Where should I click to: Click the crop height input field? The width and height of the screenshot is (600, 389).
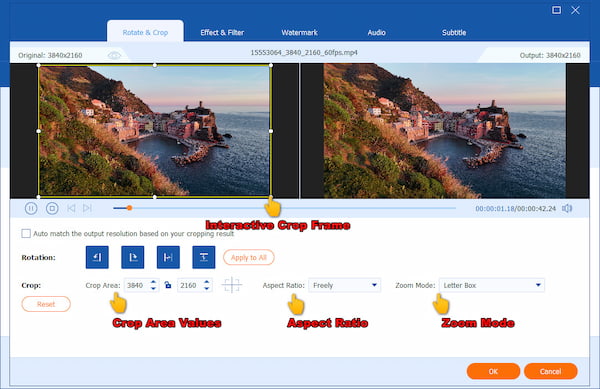click(x=190, y=285)
